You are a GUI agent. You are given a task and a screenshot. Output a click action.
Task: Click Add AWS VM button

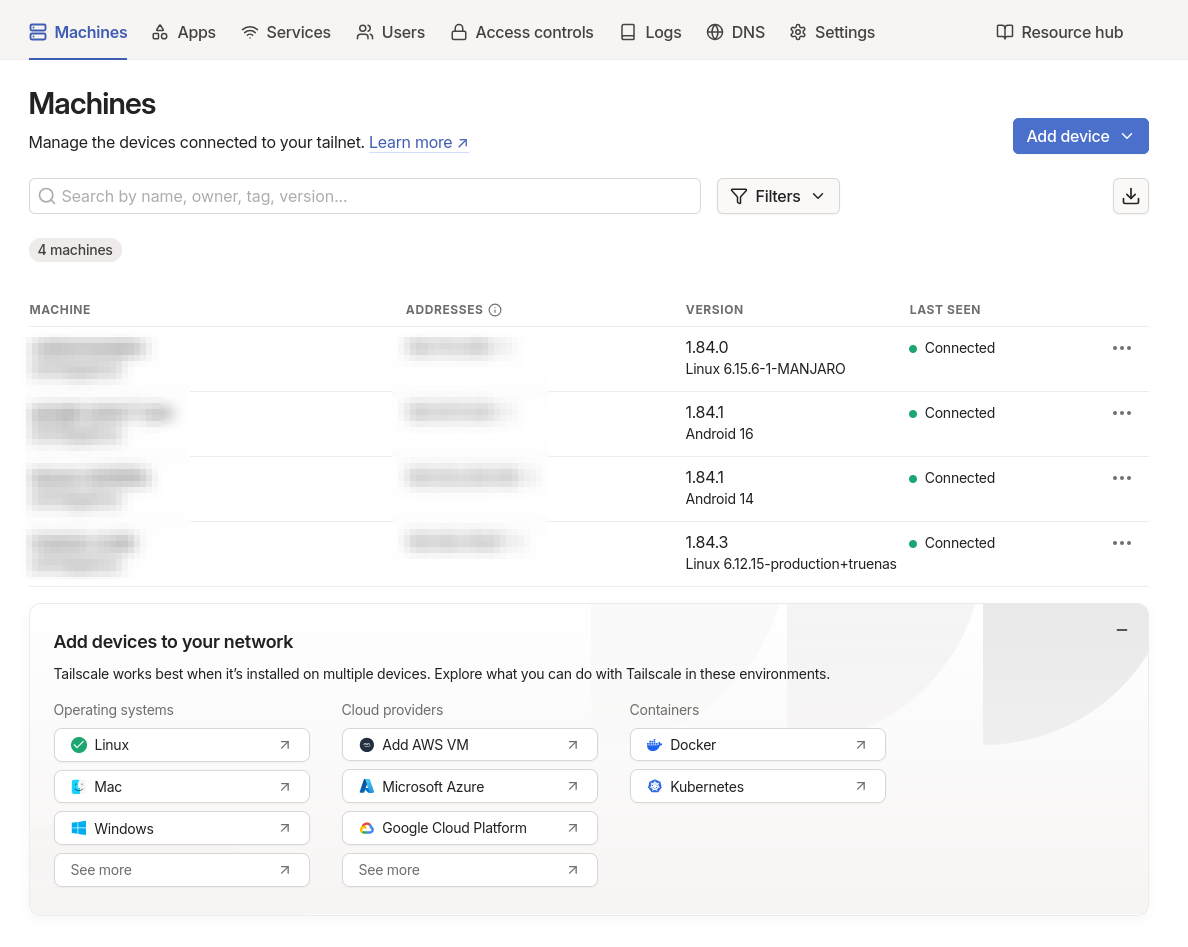tap(470, 745)
